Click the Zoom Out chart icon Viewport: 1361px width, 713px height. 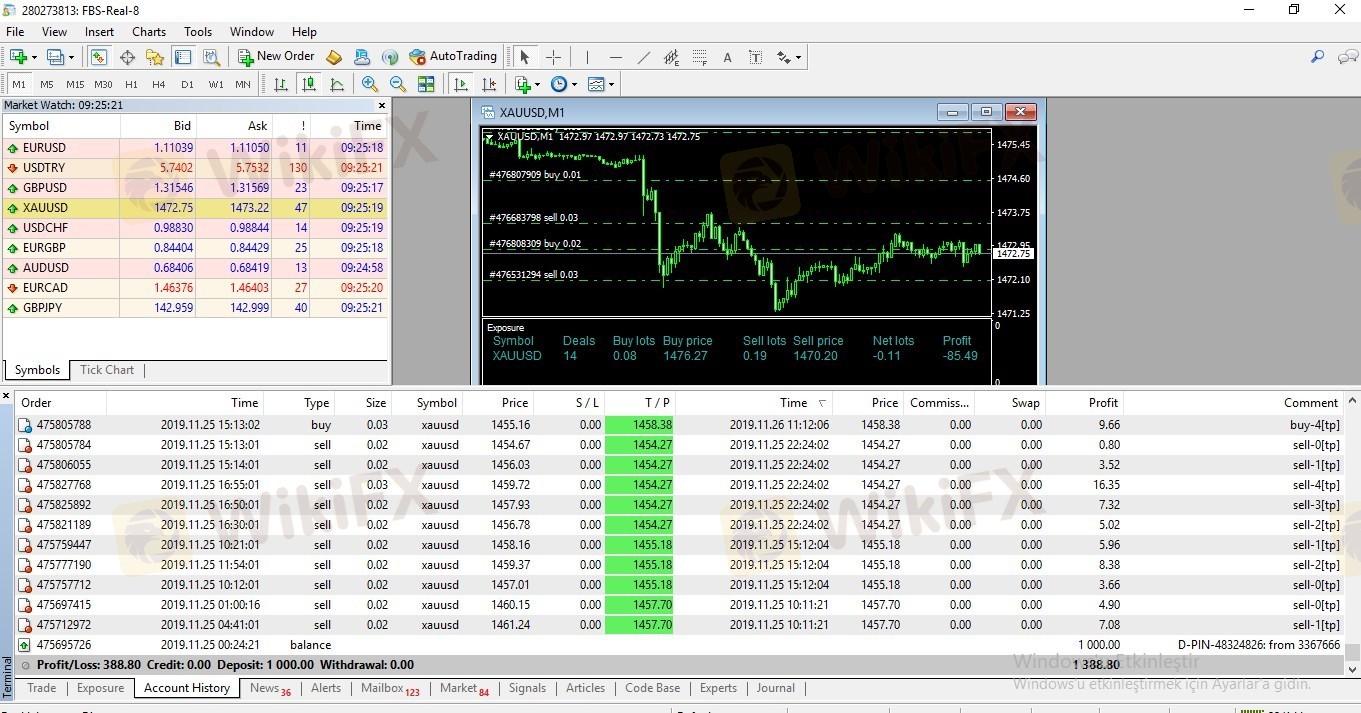(x=398, y=85)
